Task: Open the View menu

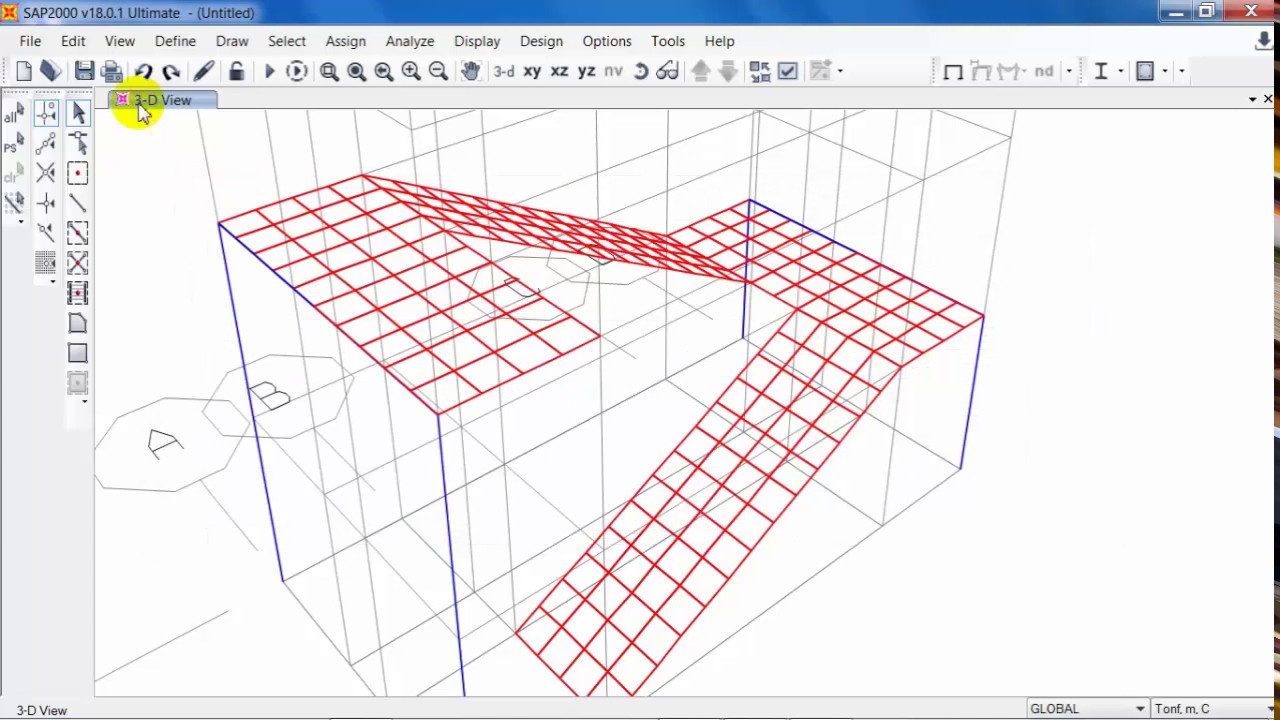Action: tap(120, 41)
